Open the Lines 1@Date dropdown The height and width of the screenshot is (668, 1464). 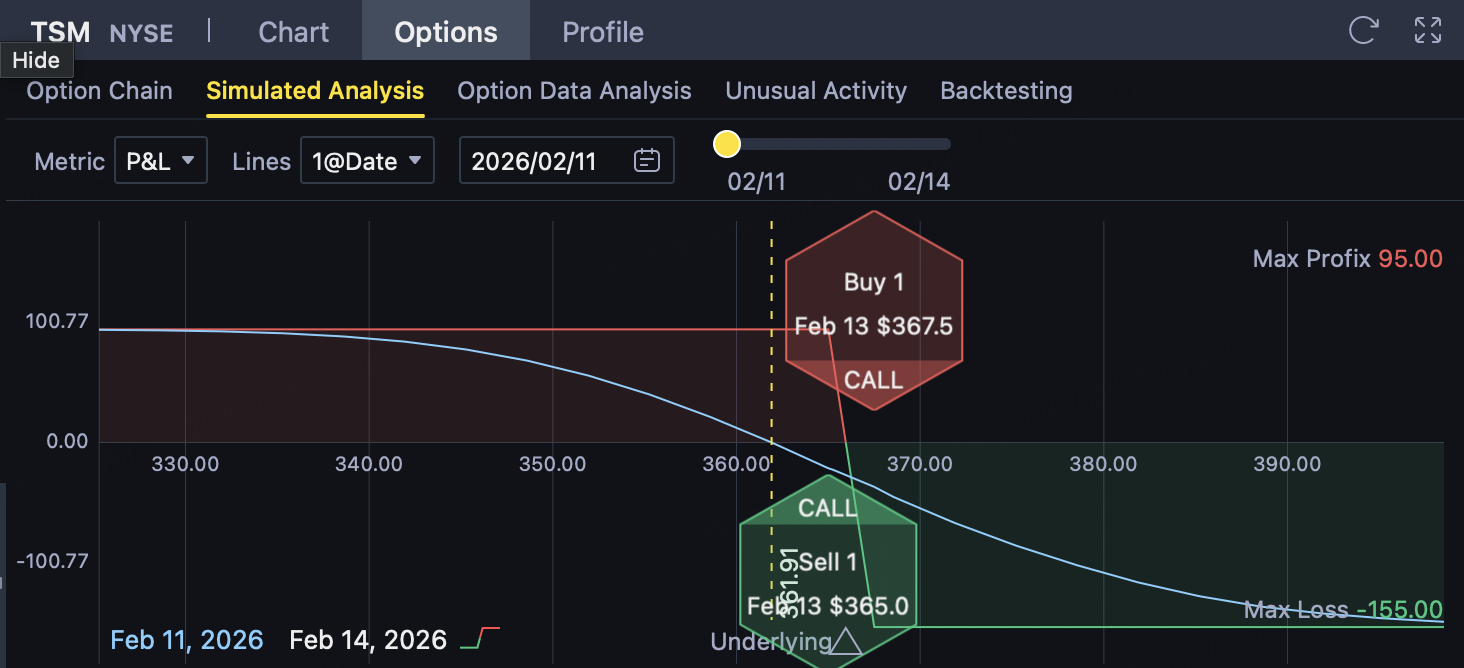[367, 161]
